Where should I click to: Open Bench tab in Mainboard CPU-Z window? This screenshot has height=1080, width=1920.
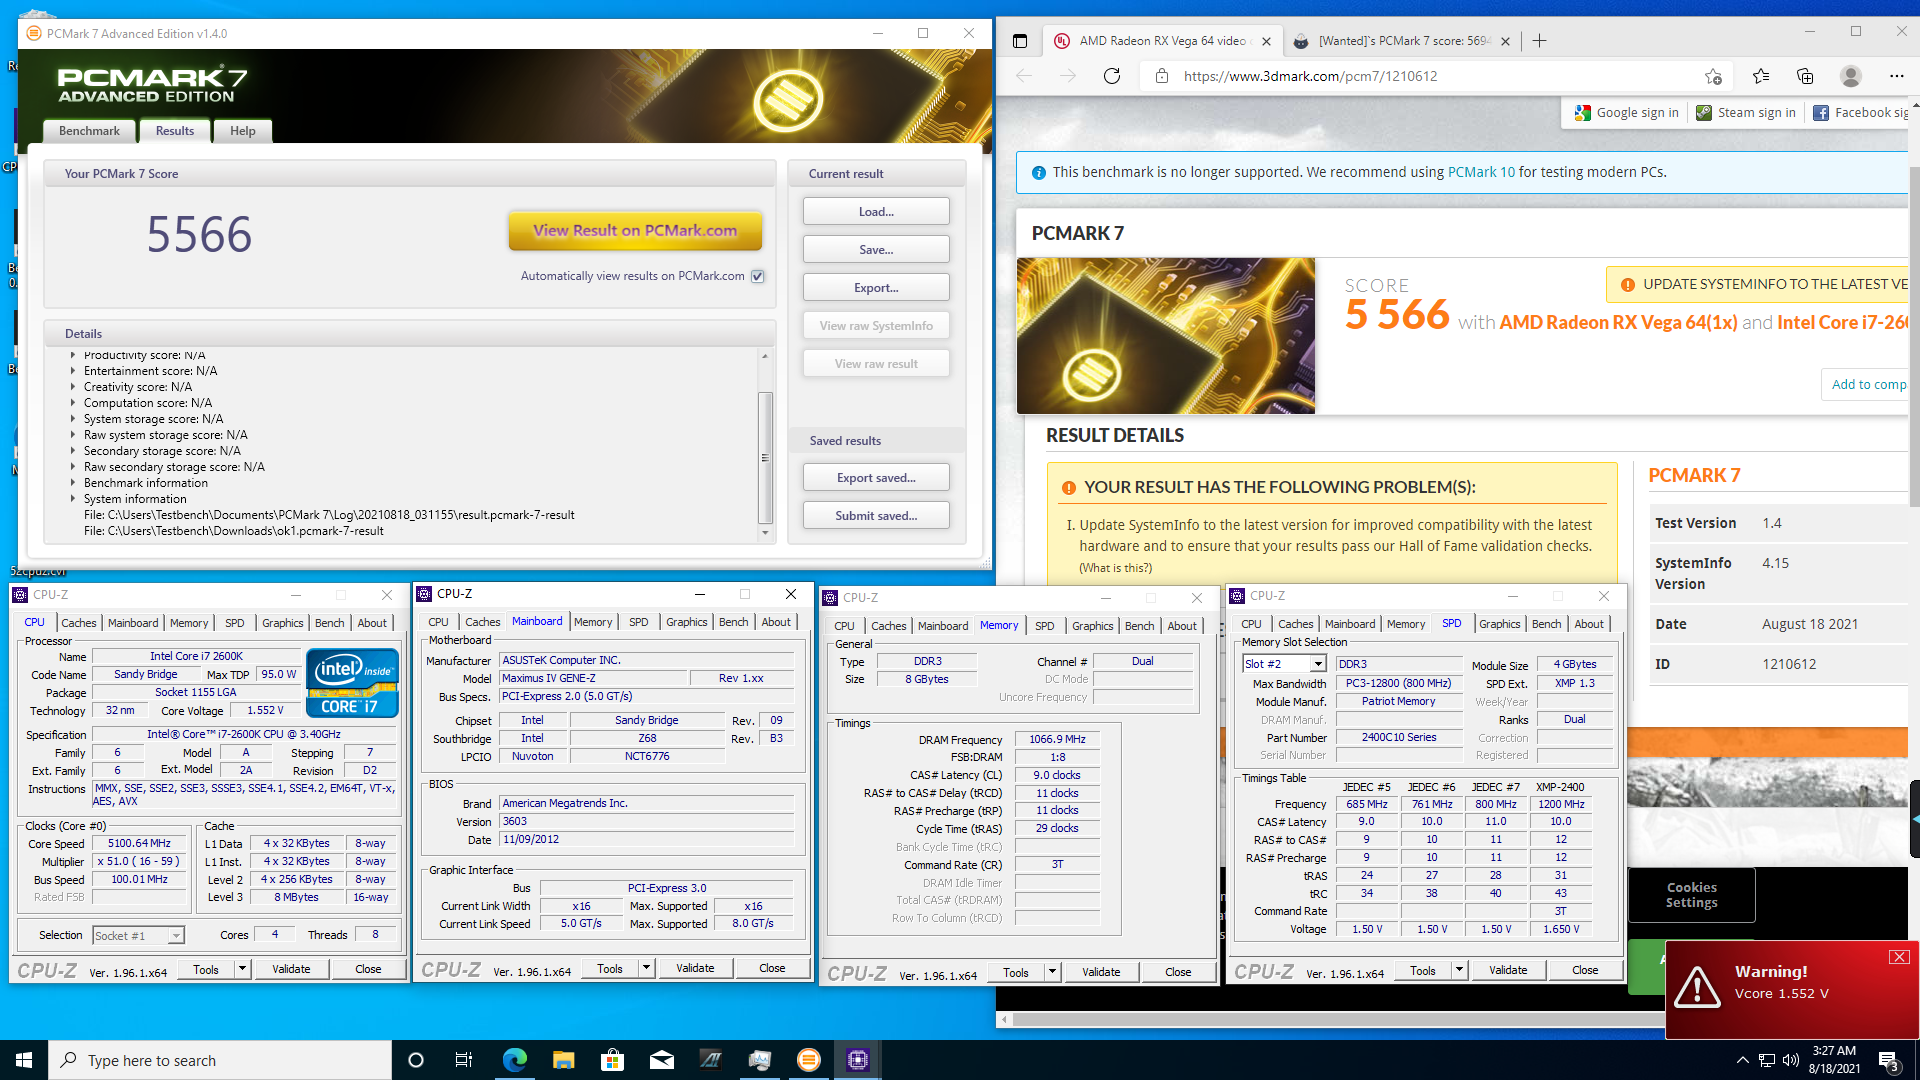[x=734, y=622]
